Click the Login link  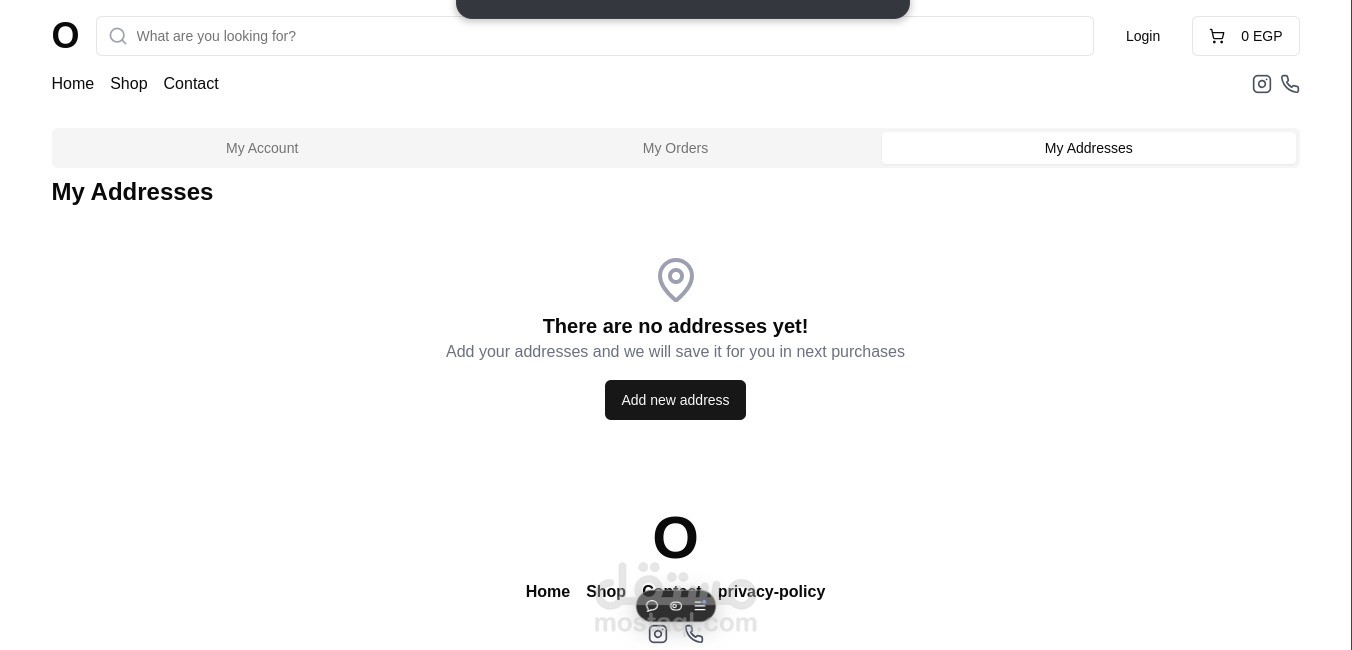pos(1143,36)
